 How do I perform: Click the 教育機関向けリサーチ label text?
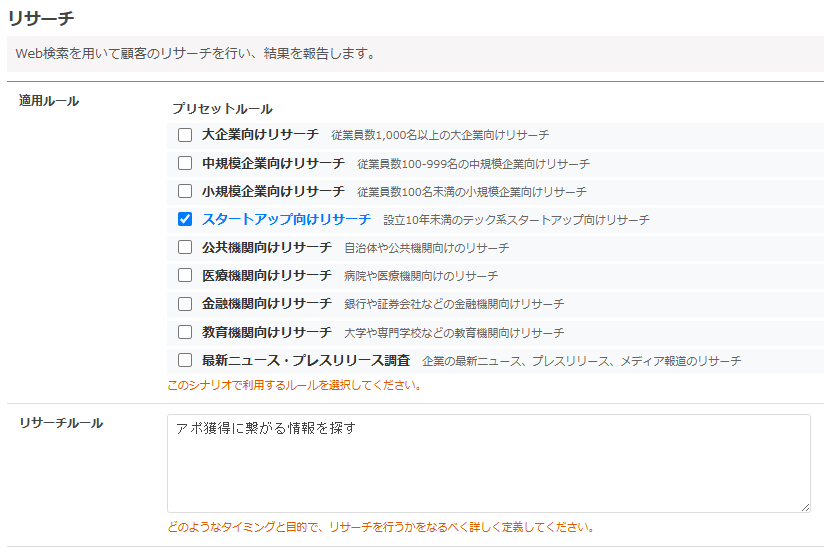(266, 332)
